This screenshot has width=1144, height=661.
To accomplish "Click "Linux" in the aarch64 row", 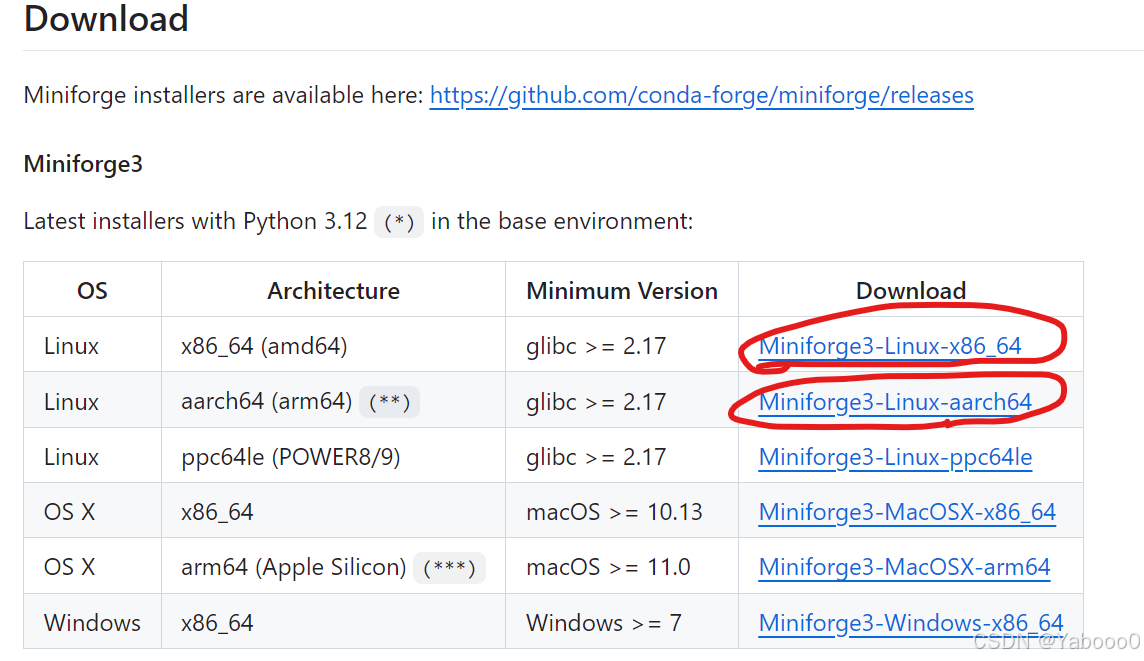I will pos(72,402).
